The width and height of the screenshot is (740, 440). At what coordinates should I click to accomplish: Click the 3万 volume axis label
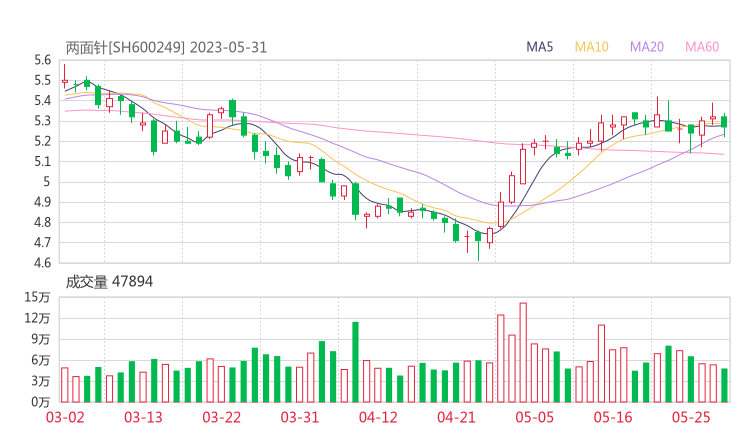[x=41, y=381]
